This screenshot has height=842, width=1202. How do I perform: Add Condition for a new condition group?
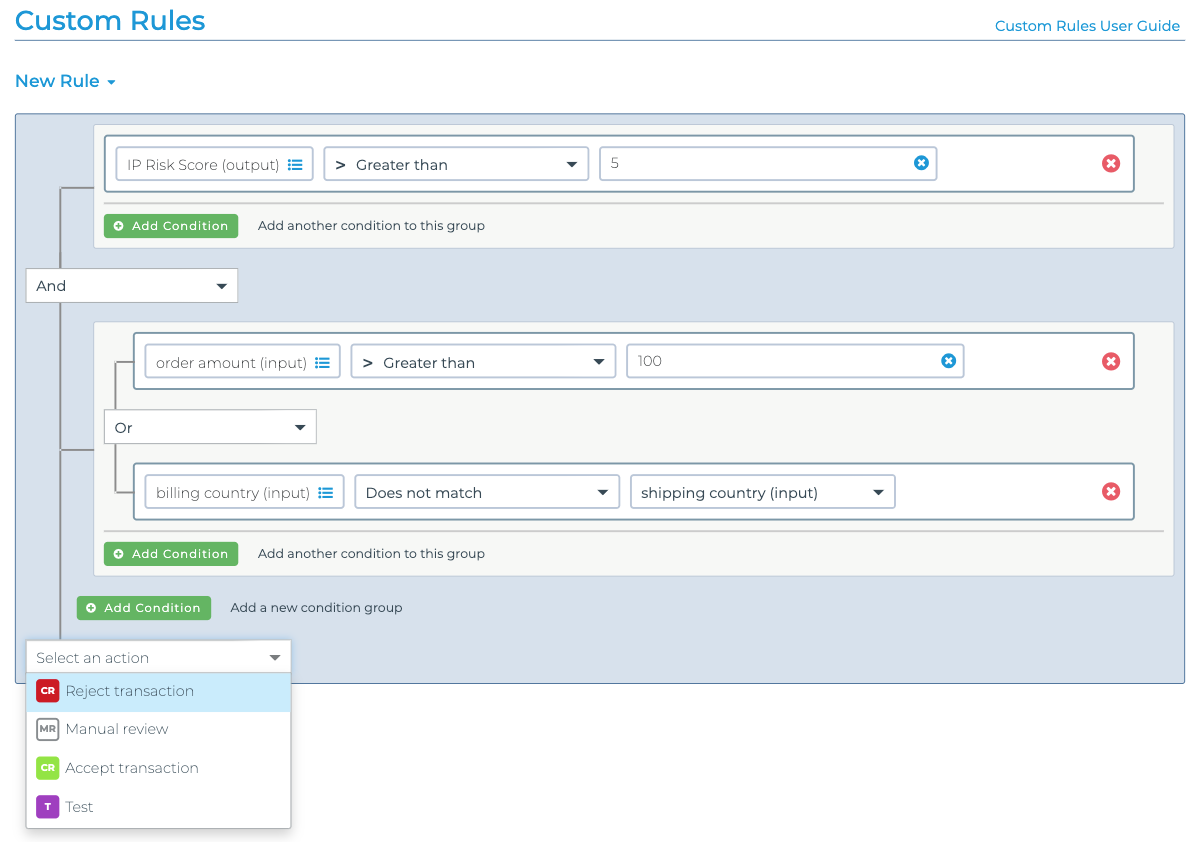(x=144, y=608)
